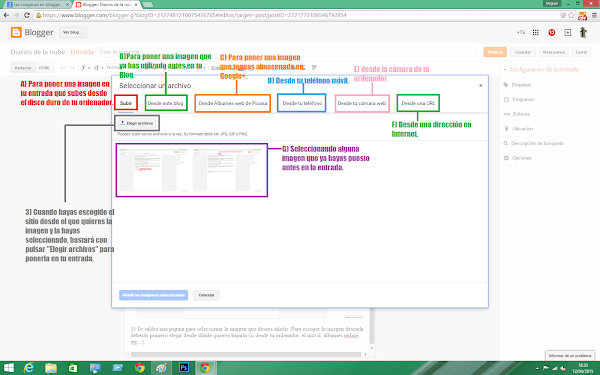
Task: Open the Google account profile avatar
Action: tap(583, 32)
